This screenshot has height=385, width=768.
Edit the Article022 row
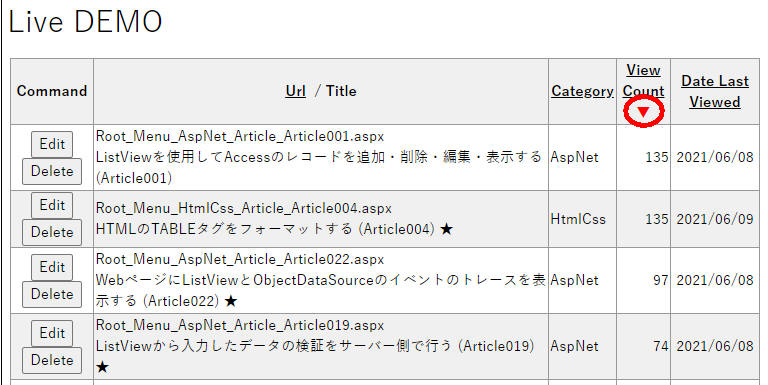tap(52, 267)
